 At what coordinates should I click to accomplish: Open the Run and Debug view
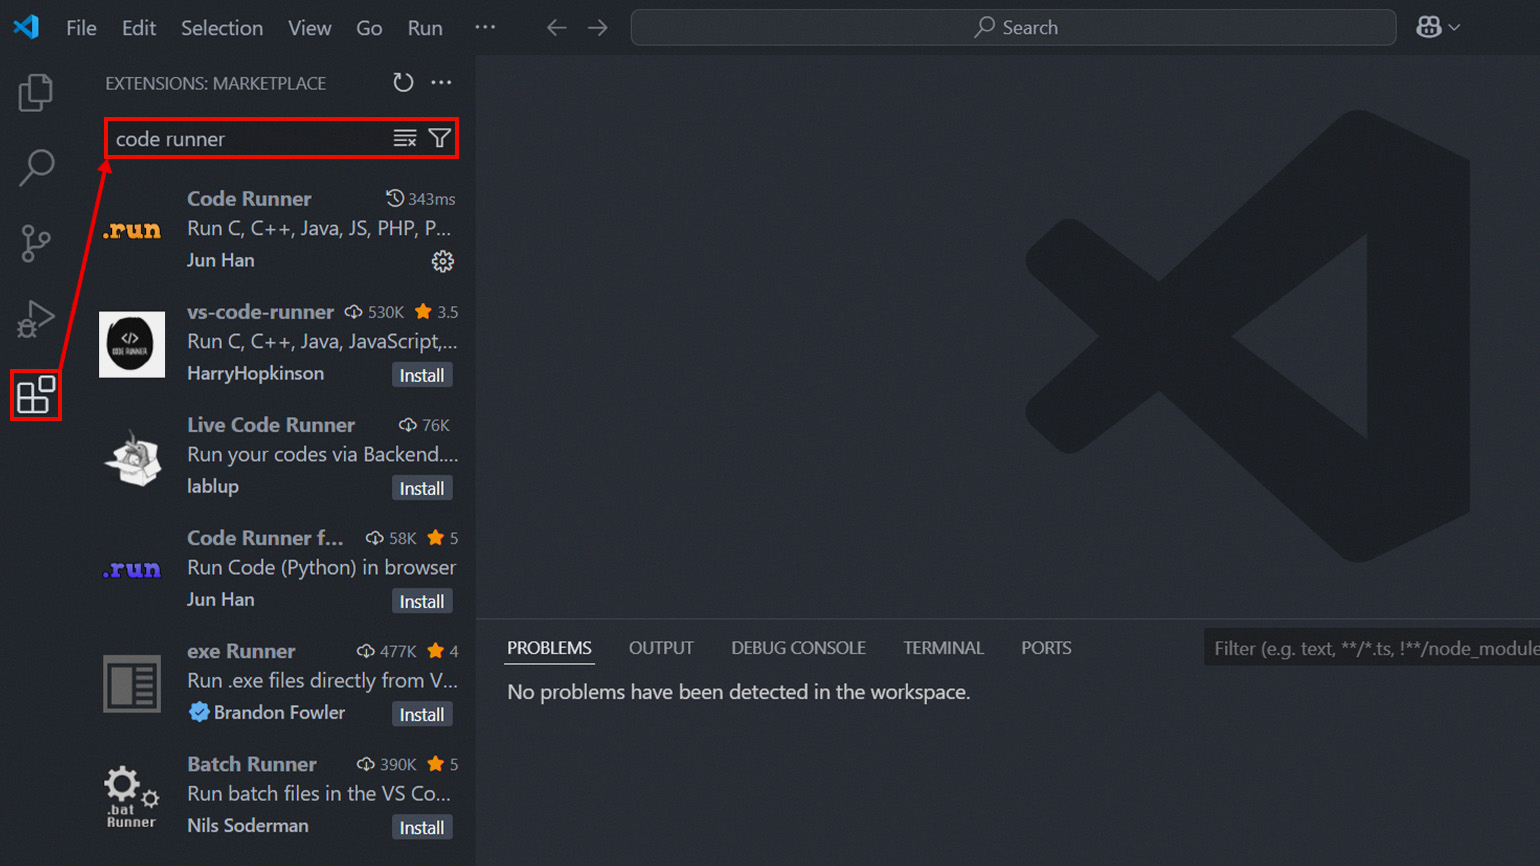pyautogui.click(x=36, y=319)
